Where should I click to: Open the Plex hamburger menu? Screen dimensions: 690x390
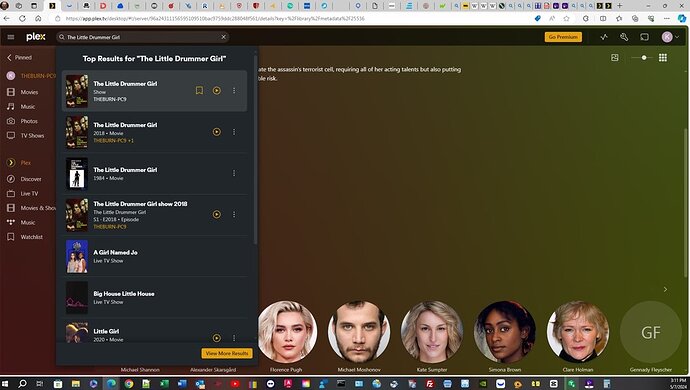tap(11, 37)
